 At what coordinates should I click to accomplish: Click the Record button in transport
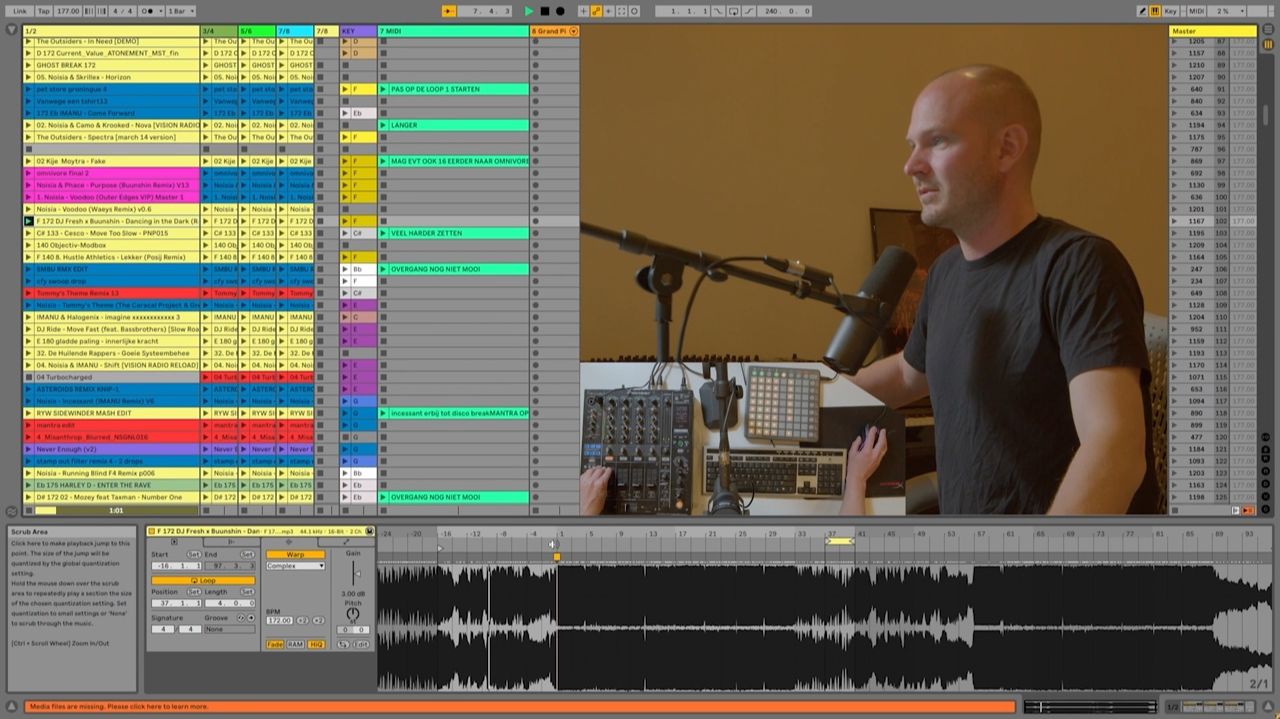[560, 11]
